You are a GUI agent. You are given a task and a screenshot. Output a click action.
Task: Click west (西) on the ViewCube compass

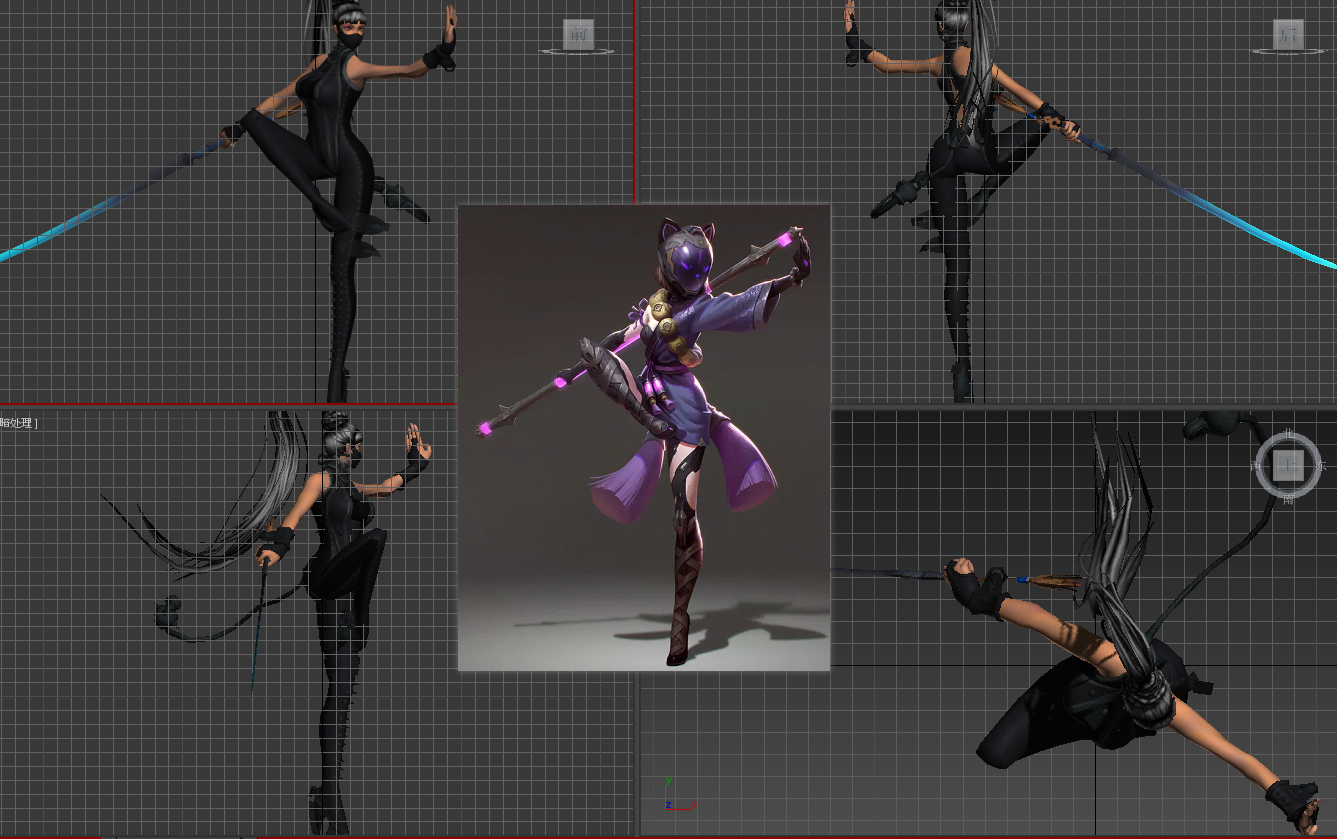coord(1256,466)
